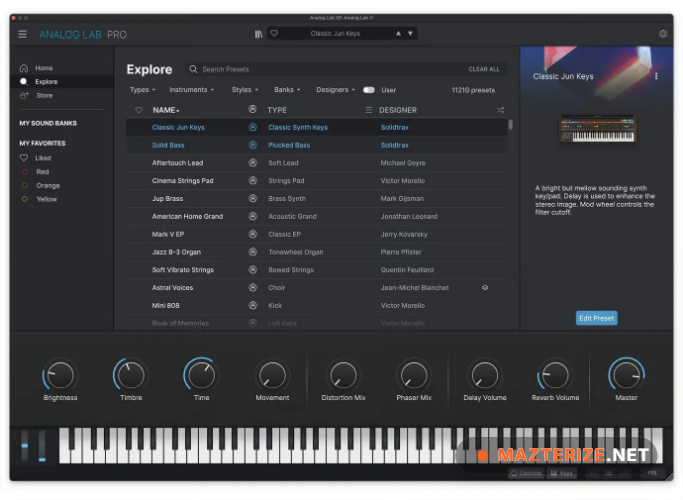Open My Sound Banks section
683x500 pixels.
point(48,123)
